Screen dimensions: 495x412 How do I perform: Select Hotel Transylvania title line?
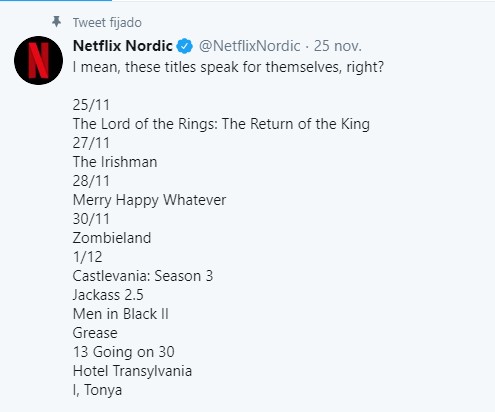pyautogui.click(x=132, y=371)
